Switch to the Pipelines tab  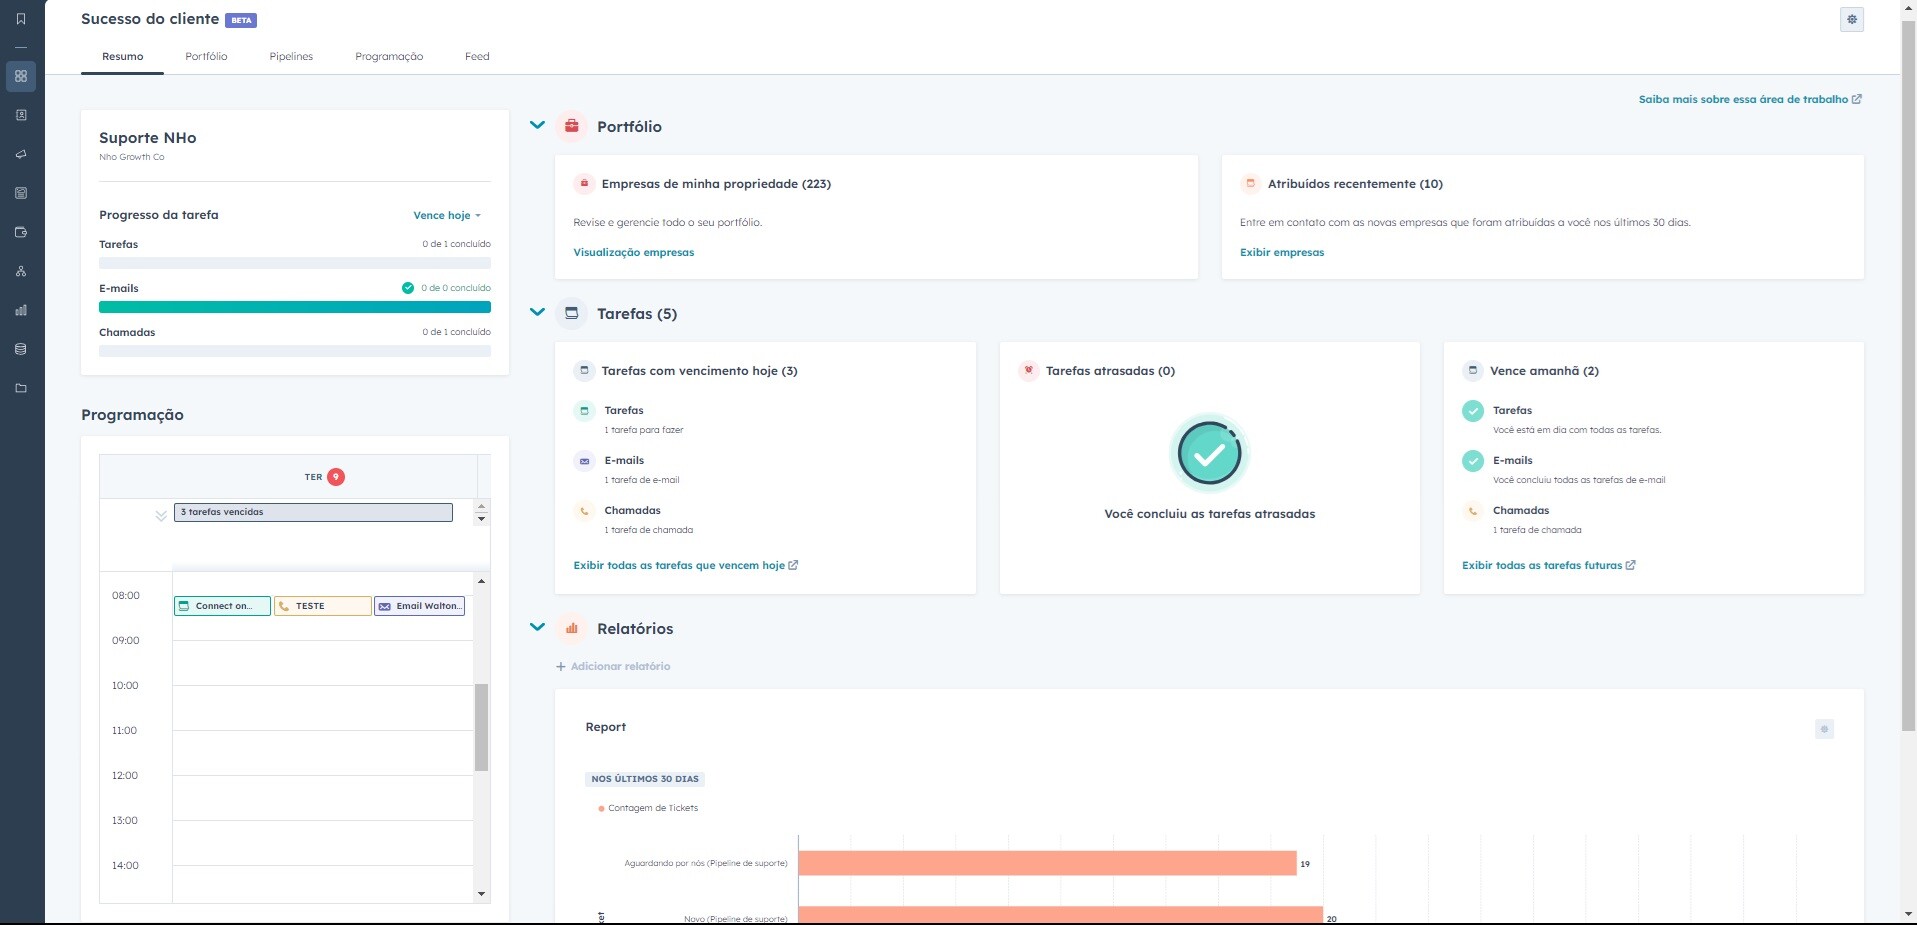[291, 56]
